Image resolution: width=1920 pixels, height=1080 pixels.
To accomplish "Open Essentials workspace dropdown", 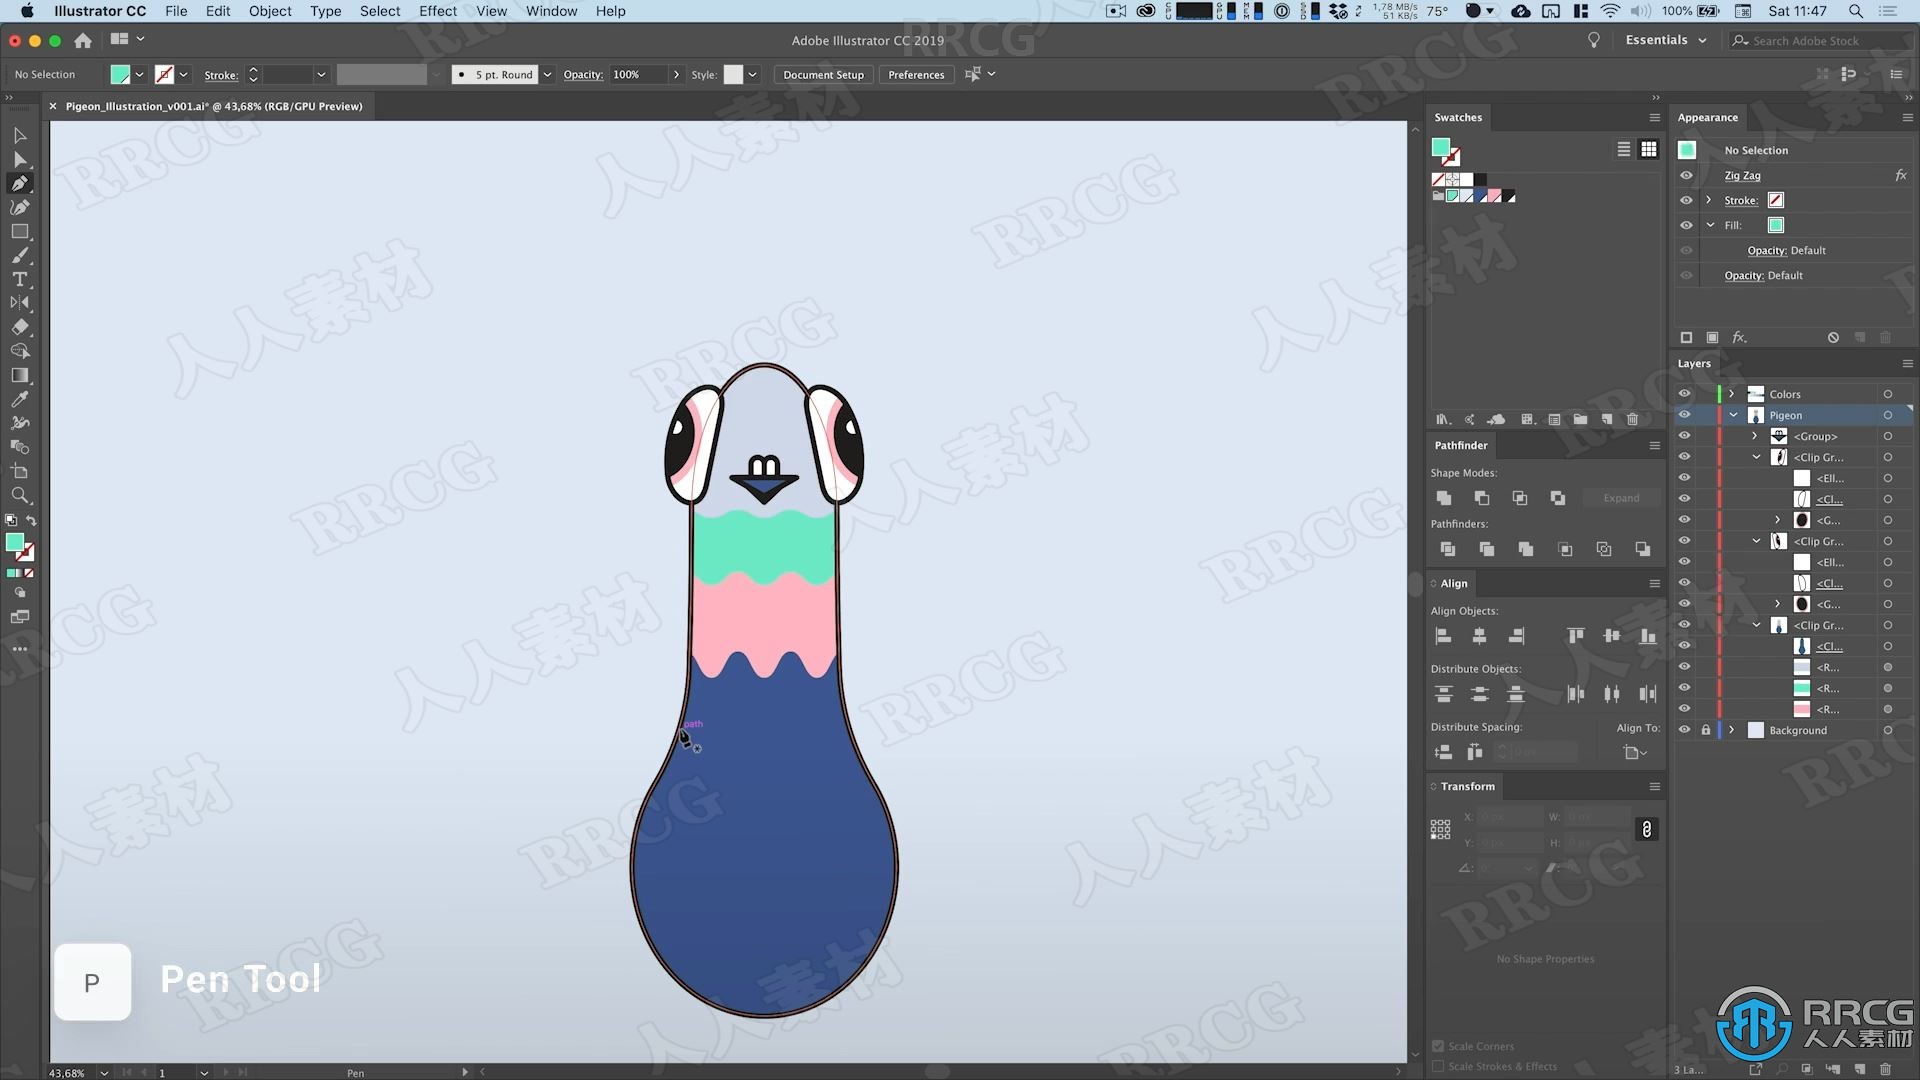I will [1665, 40].
